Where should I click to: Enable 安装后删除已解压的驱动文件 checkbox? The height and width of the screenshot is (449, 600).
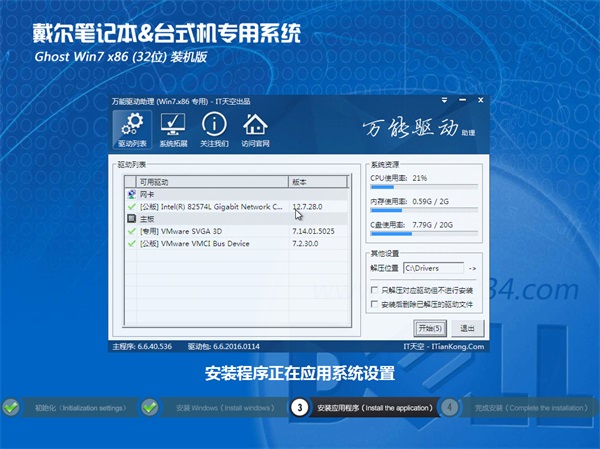pyautogui.click(x=374, y=303)
